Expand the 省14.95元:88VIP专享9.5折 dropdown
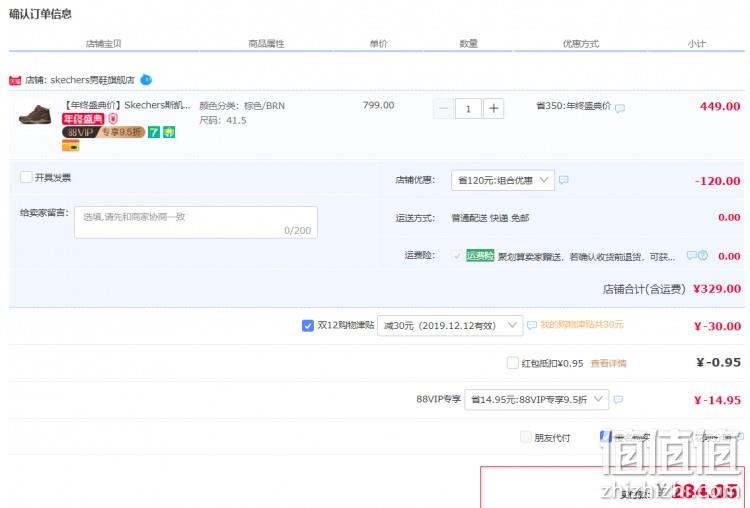The height and width of the screenshot is (508, 750). [x=536, y=400]
